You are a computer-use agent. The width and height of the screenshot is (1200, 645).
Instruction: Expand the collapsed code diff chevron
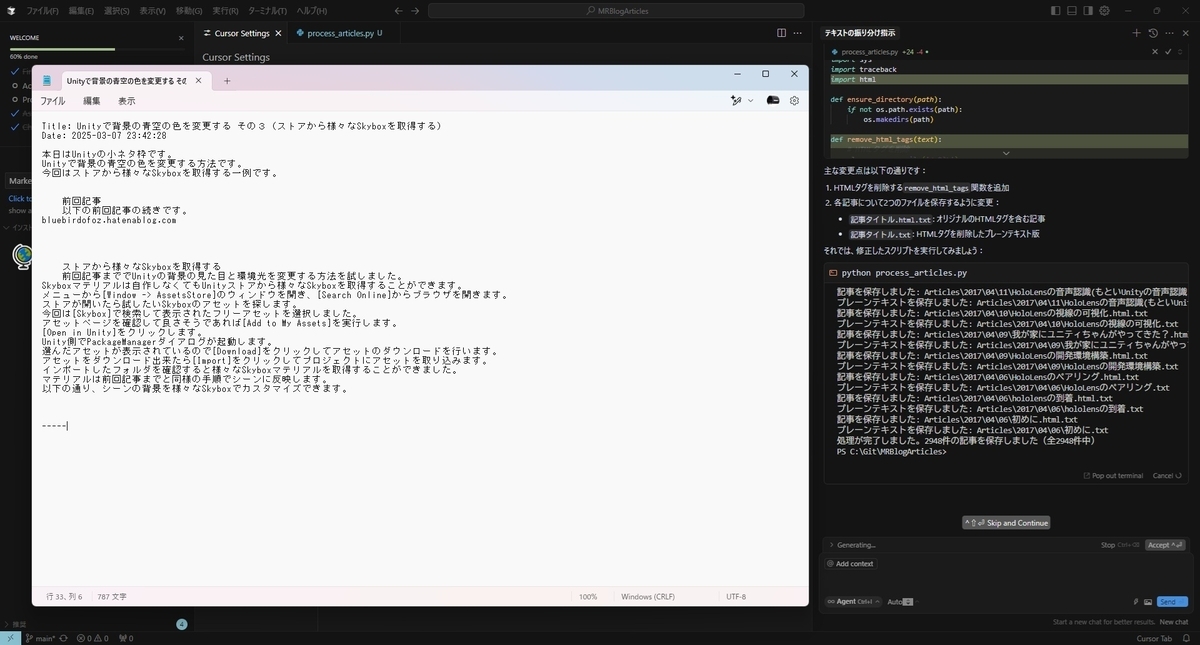(1005, 153)
